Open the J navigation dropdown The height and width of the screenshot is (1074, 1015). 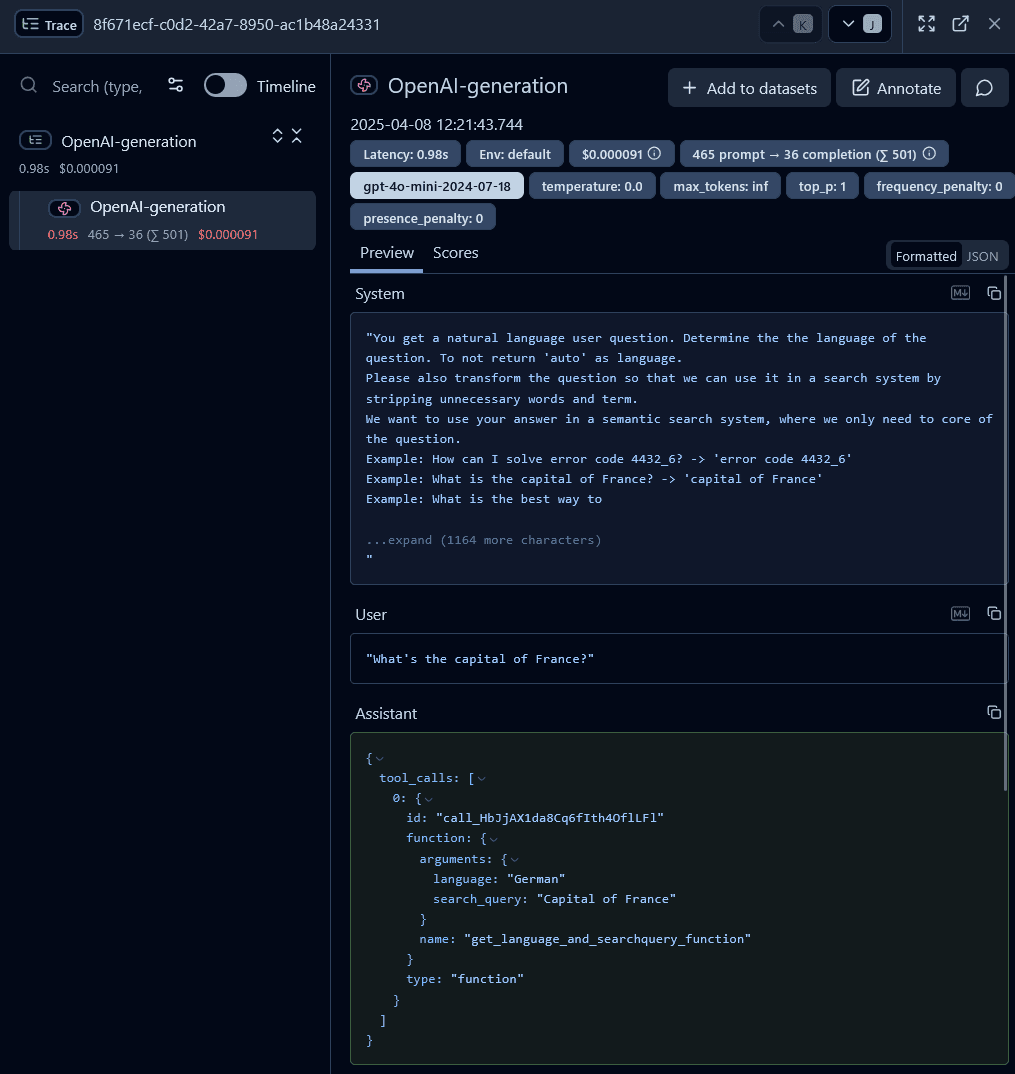[859, 23]
